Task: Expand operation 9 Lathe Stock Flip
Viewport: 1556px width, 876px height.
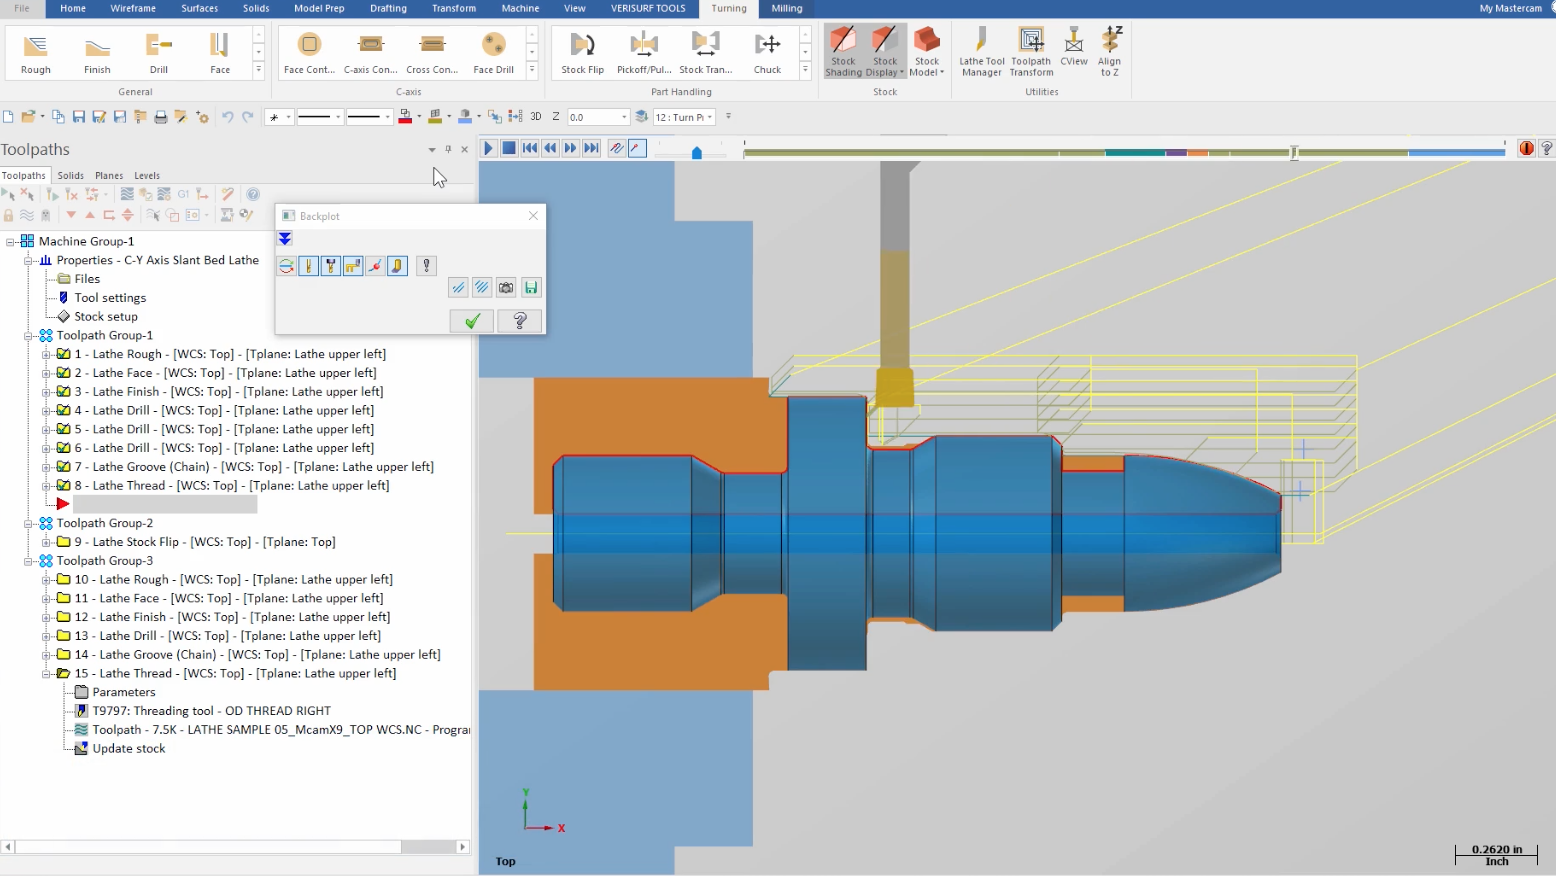Action: pyautogui.click(x=46, y=543)
